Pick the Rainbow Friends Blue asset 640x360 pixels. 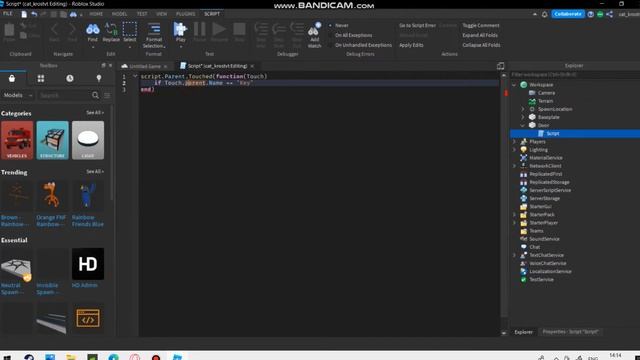click(87, 195)
